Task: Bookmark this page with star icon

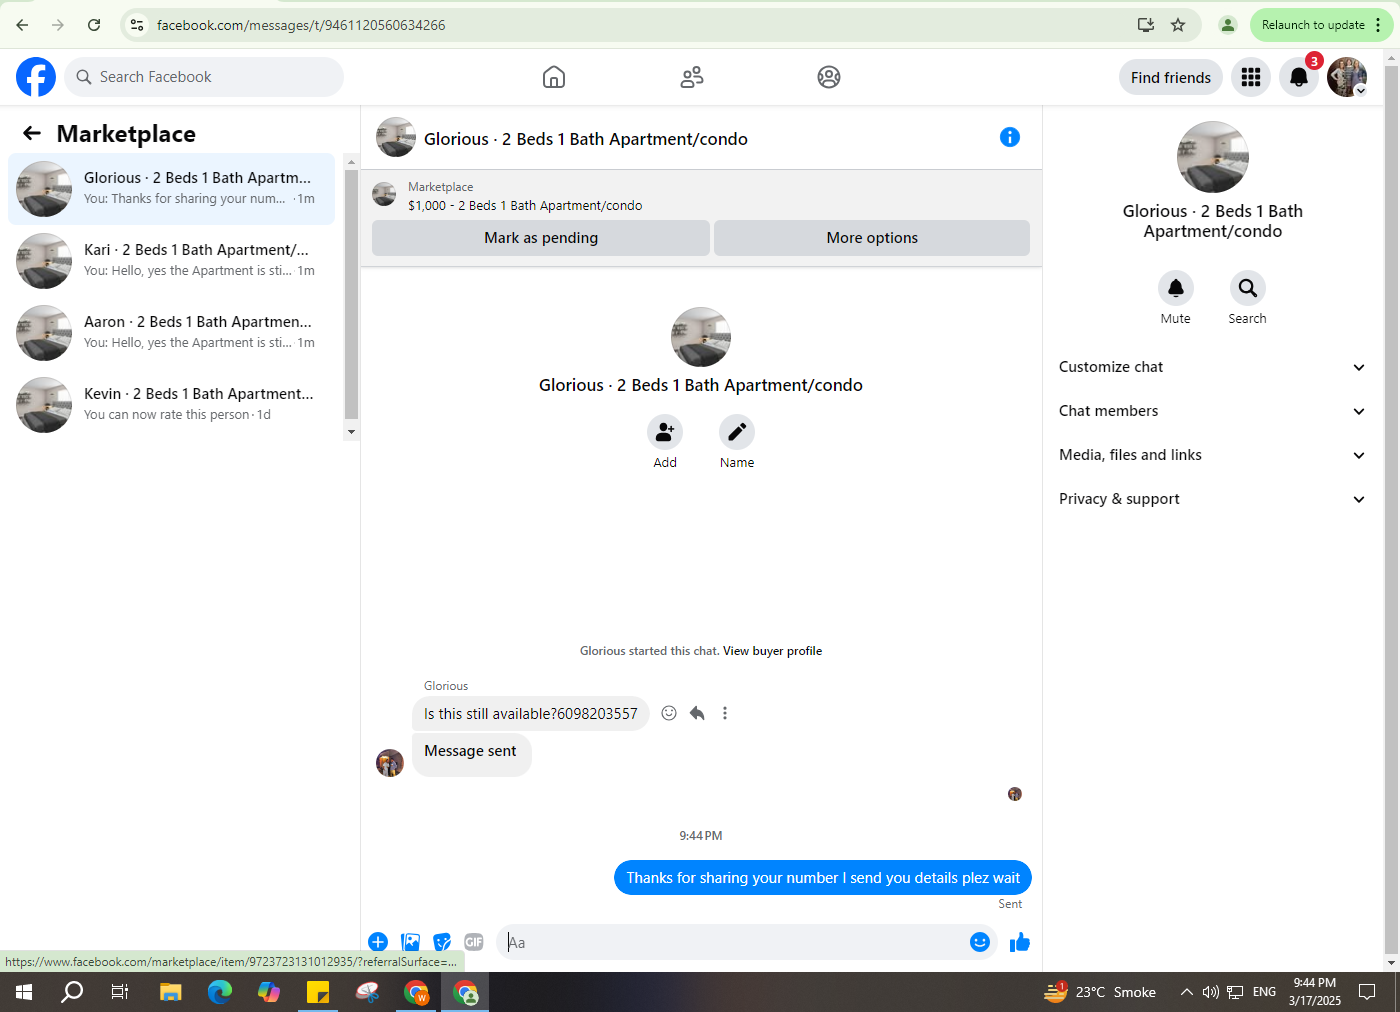Action: point(1178,25)
